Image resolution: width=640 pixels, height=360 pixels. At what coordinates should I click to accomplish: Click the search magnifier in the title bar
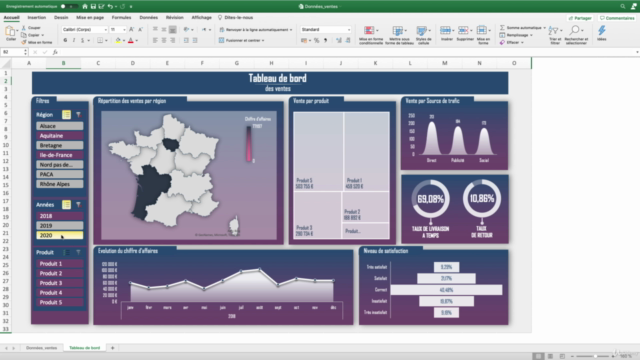(x=622, y=7)
